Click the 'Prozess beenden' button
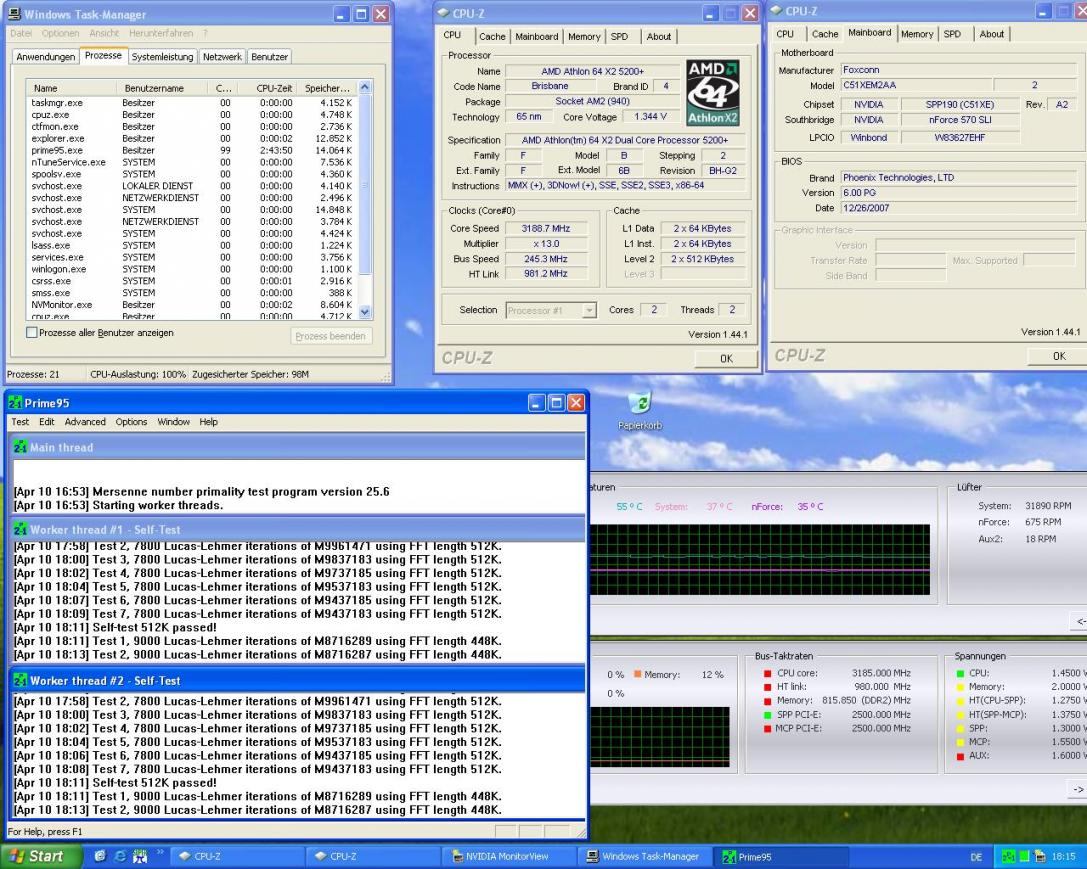Screen dimensions: 1087x869 click(x=330, y=336)
